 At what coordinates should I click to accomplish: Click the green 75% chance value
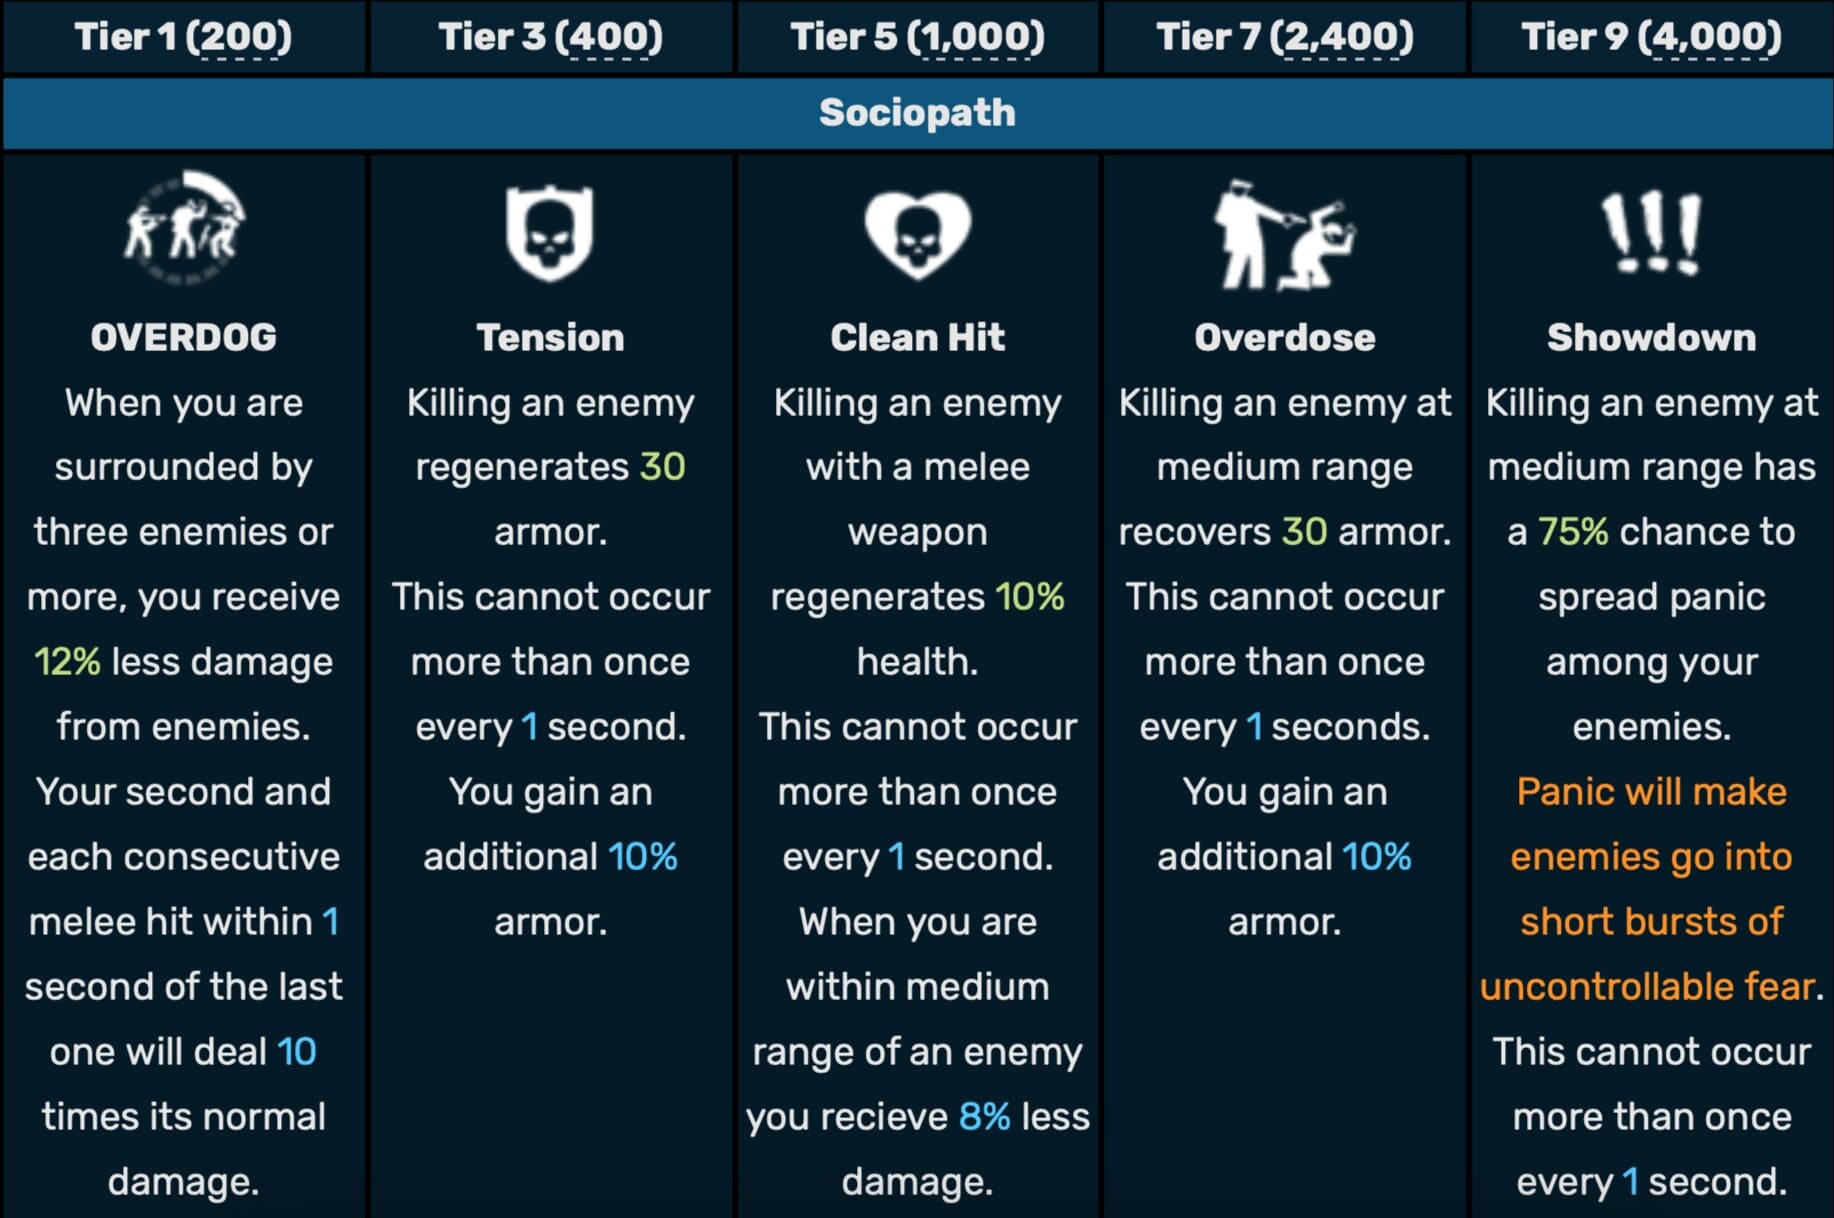pos(1573,532)
